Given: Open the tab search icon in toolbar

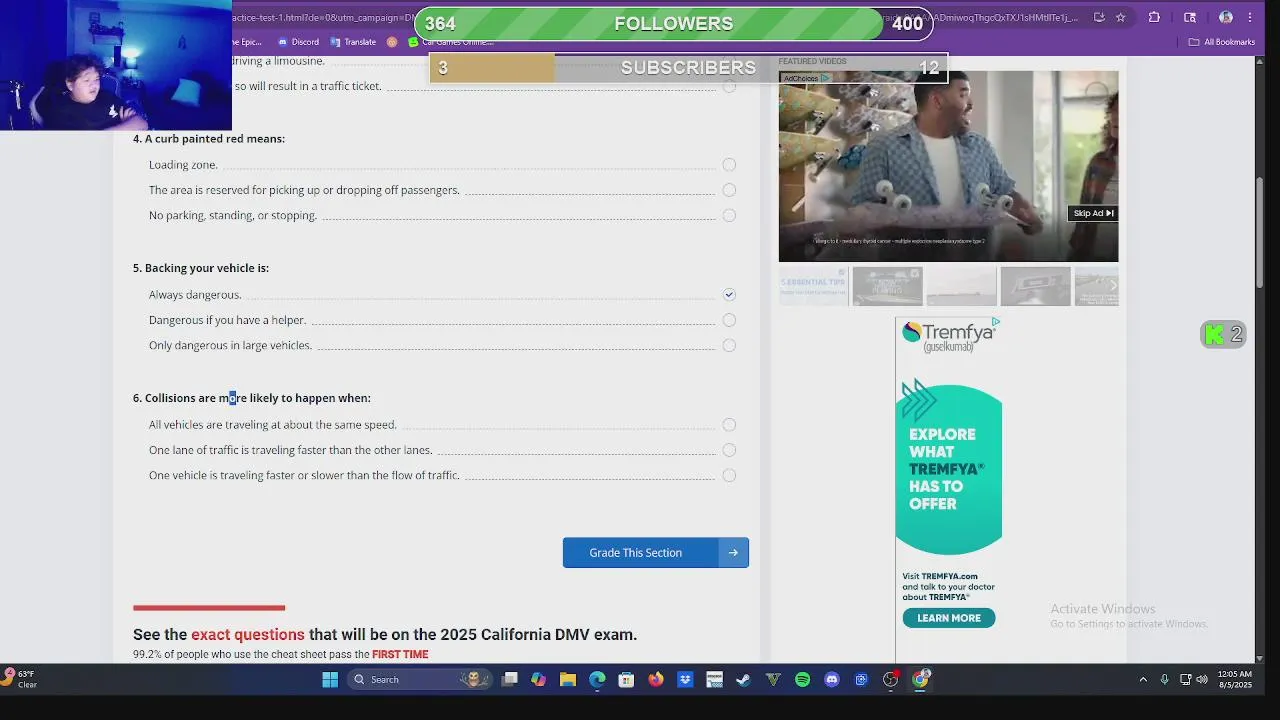Looking at the screenshot, I should click(1190, 17).
